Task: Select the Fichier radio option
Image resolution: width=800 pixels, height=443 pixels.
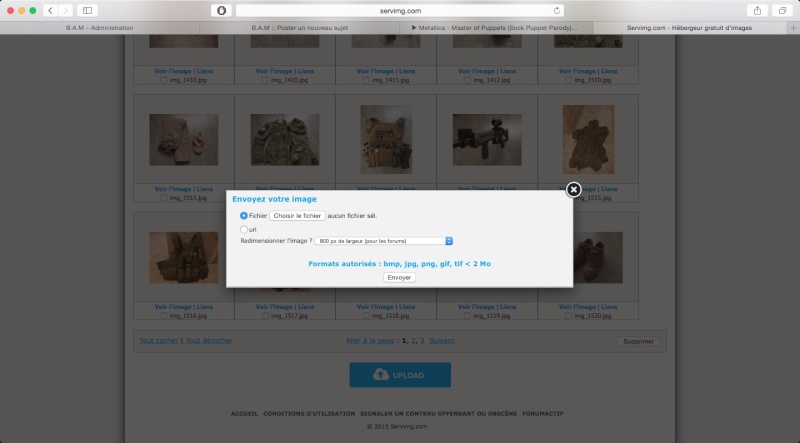Action: click(244, 216)
